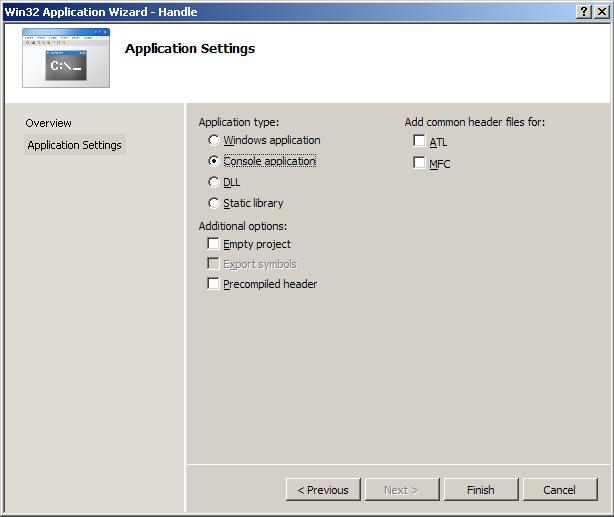Cancel the Win32 Application Wizard

tap(560, 490)
